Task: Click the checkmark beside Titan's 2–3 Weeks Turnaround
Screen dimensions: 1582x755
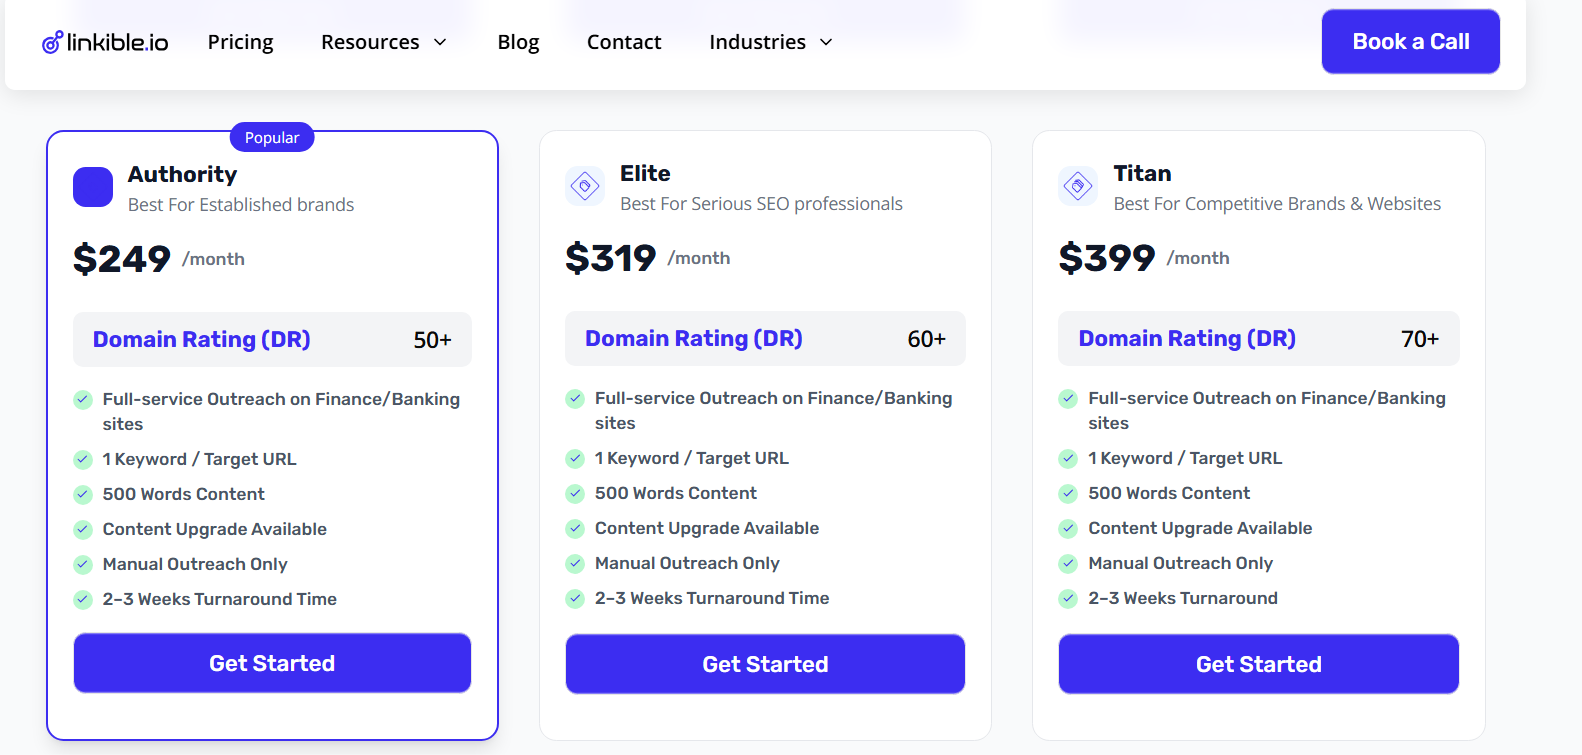Action: [1068, 599]
